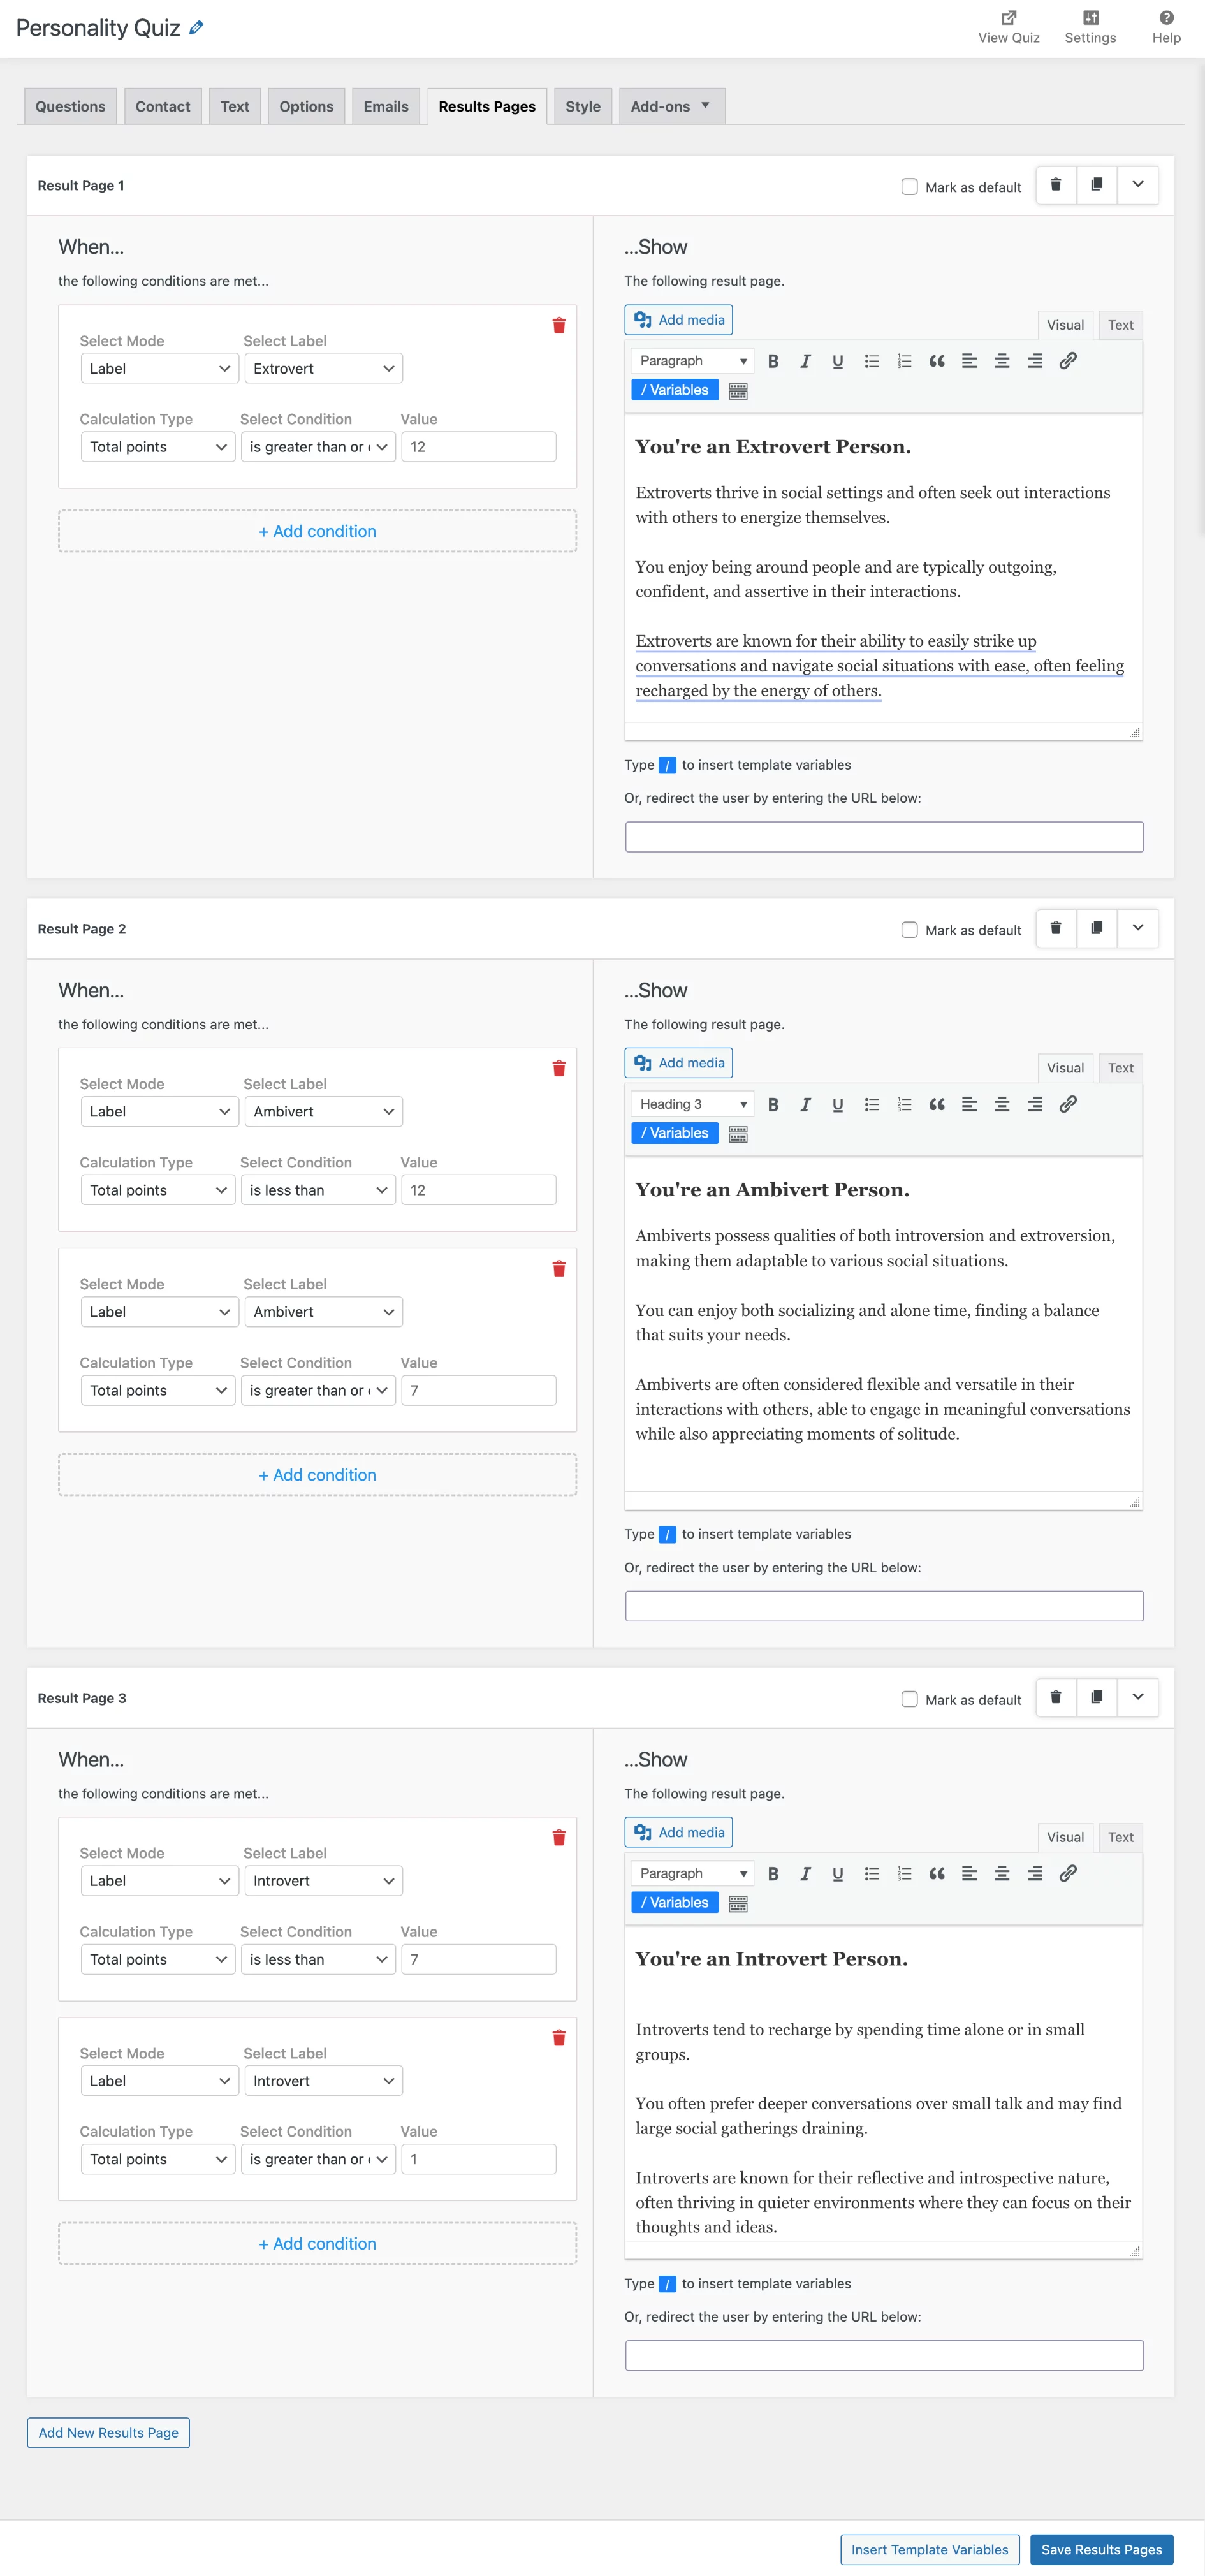This screenshot has width=1205, height=2576.
Task: Mark Result Page 3 as default
Action: (909, 1699)
